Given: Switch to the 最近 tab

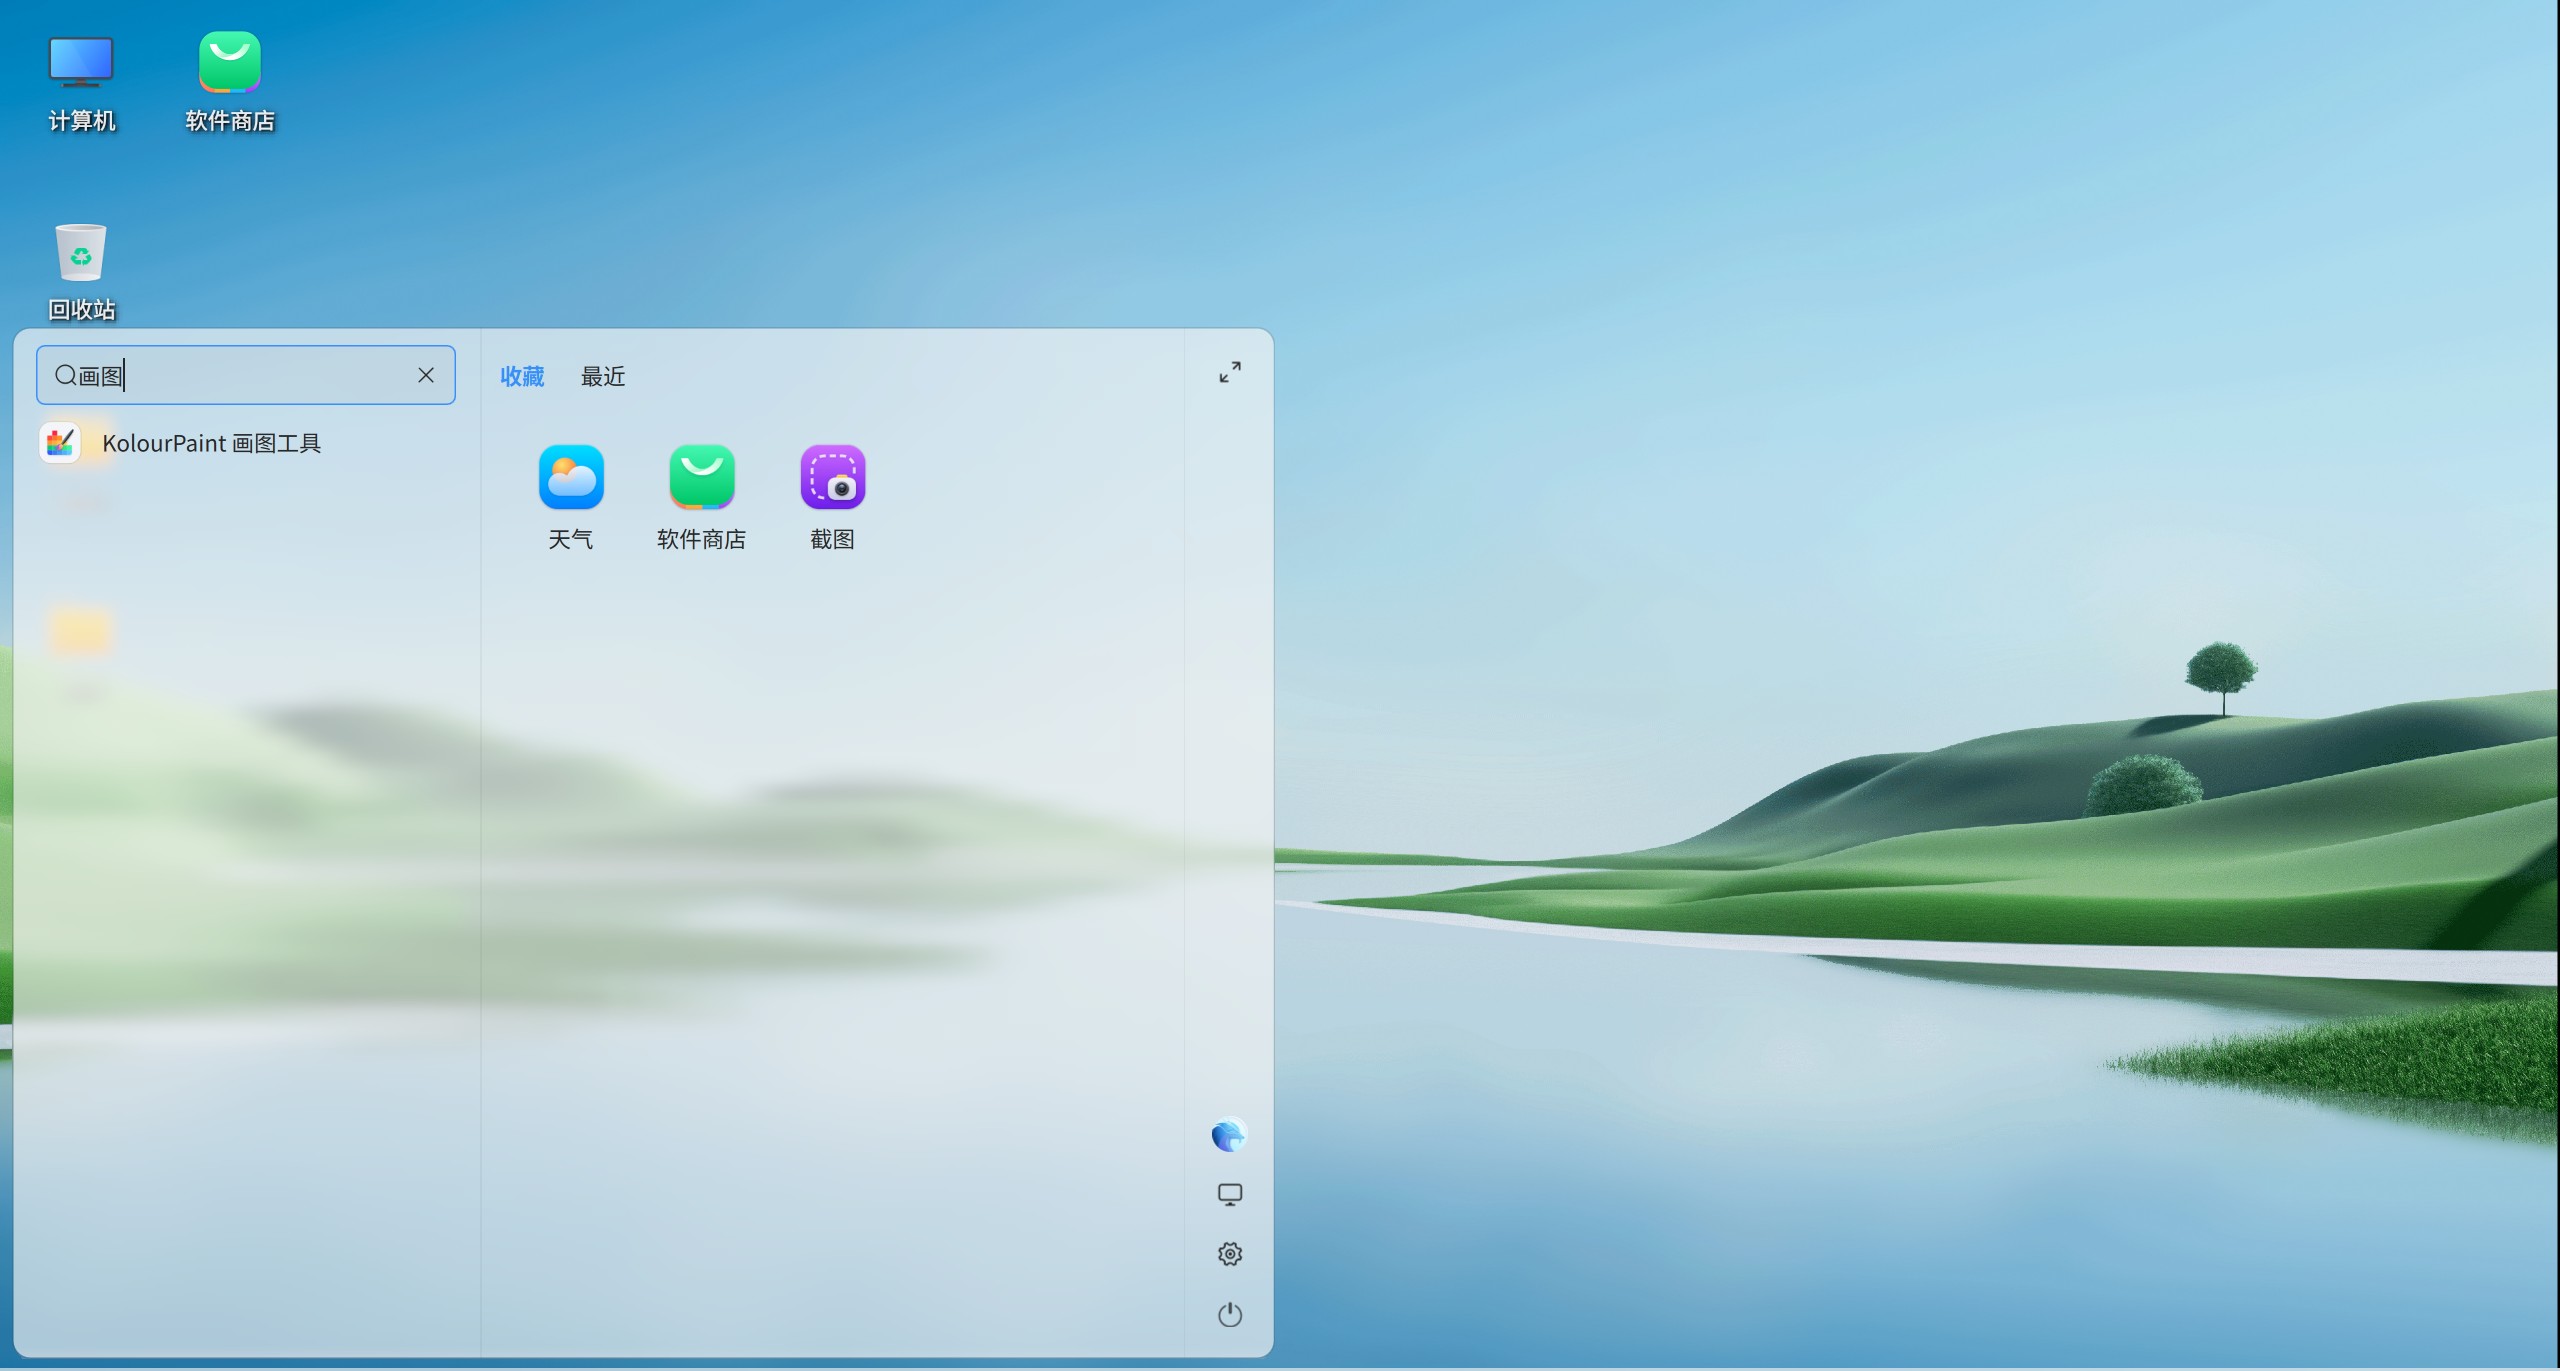Looking at the screenshot, I should 603,376.
